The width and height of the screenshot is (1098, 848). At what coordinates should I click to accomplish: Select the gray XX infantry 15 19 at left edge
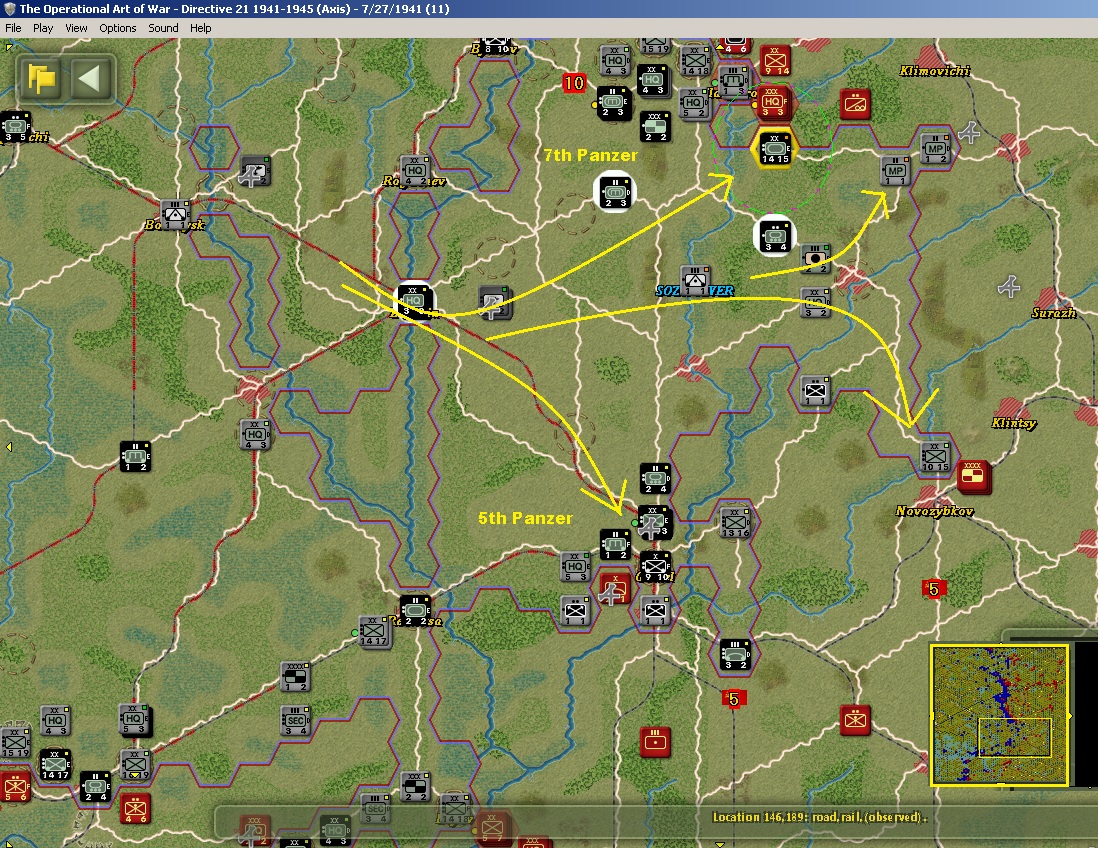click(x=15, y=742)
